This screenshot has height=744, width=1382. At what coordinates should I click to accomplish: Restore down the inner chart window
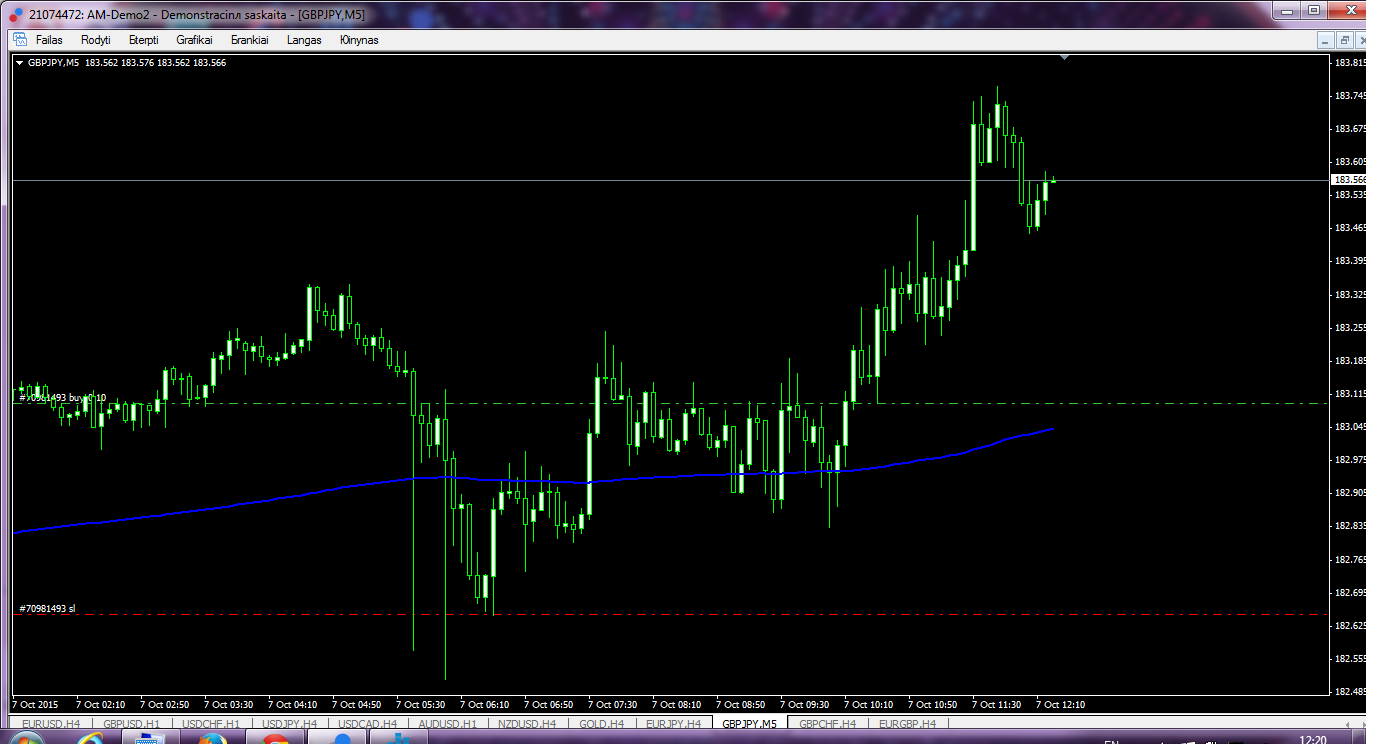coord(1344,40)
